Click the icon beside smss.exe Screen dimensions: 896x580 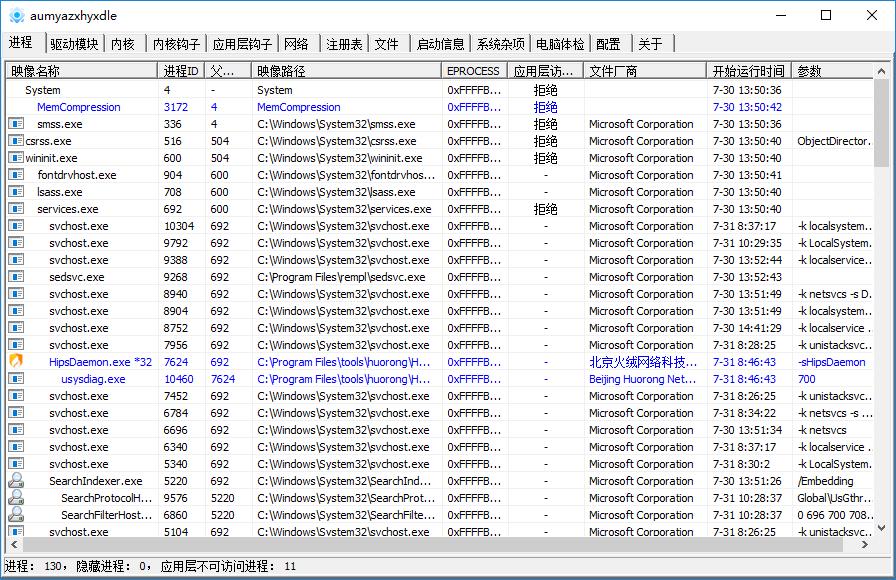coord(16,124)
